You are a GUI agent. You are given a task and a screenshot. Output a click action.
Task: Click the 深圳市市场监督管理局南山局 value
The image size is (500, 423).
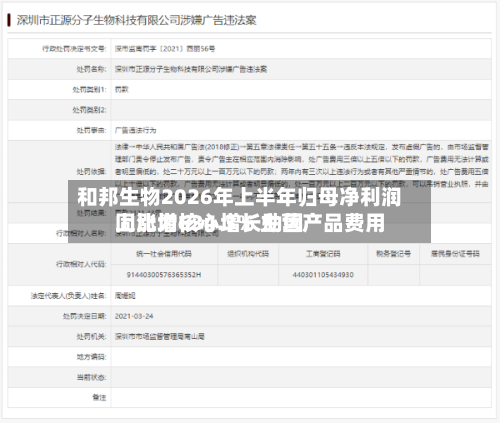click(160, 337)
